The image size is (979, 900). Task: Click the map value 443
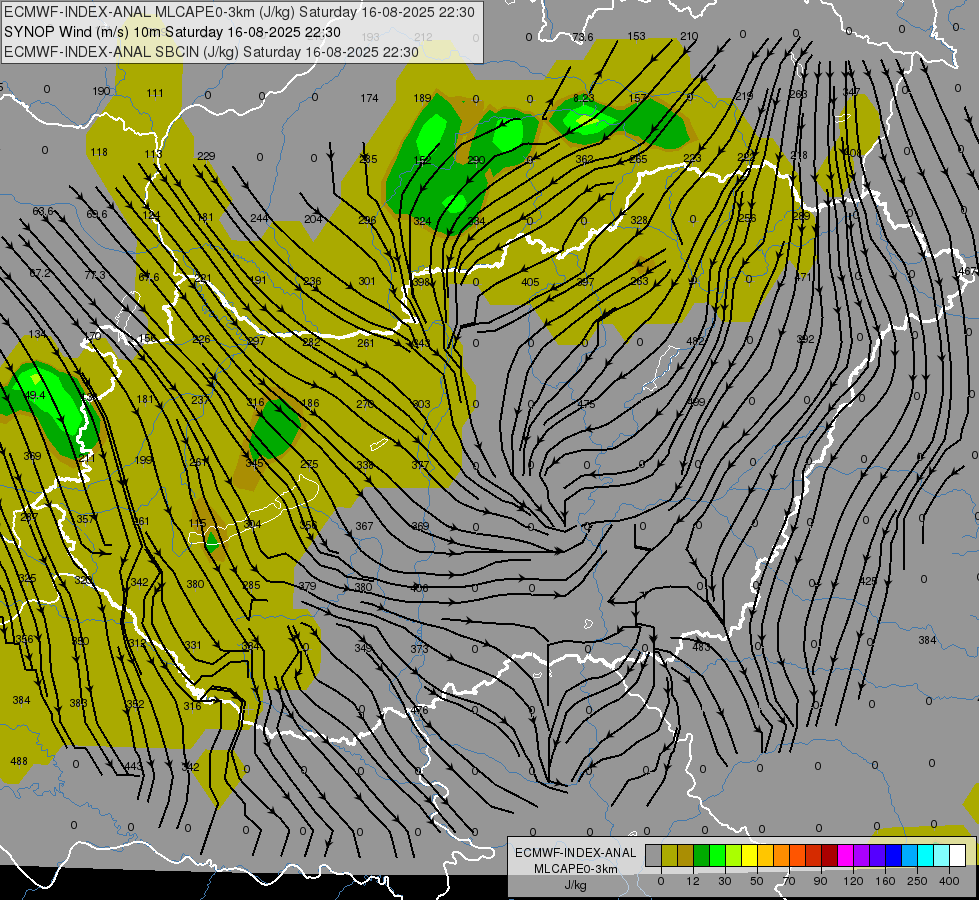pyautogui.click(x=133, y=766)
